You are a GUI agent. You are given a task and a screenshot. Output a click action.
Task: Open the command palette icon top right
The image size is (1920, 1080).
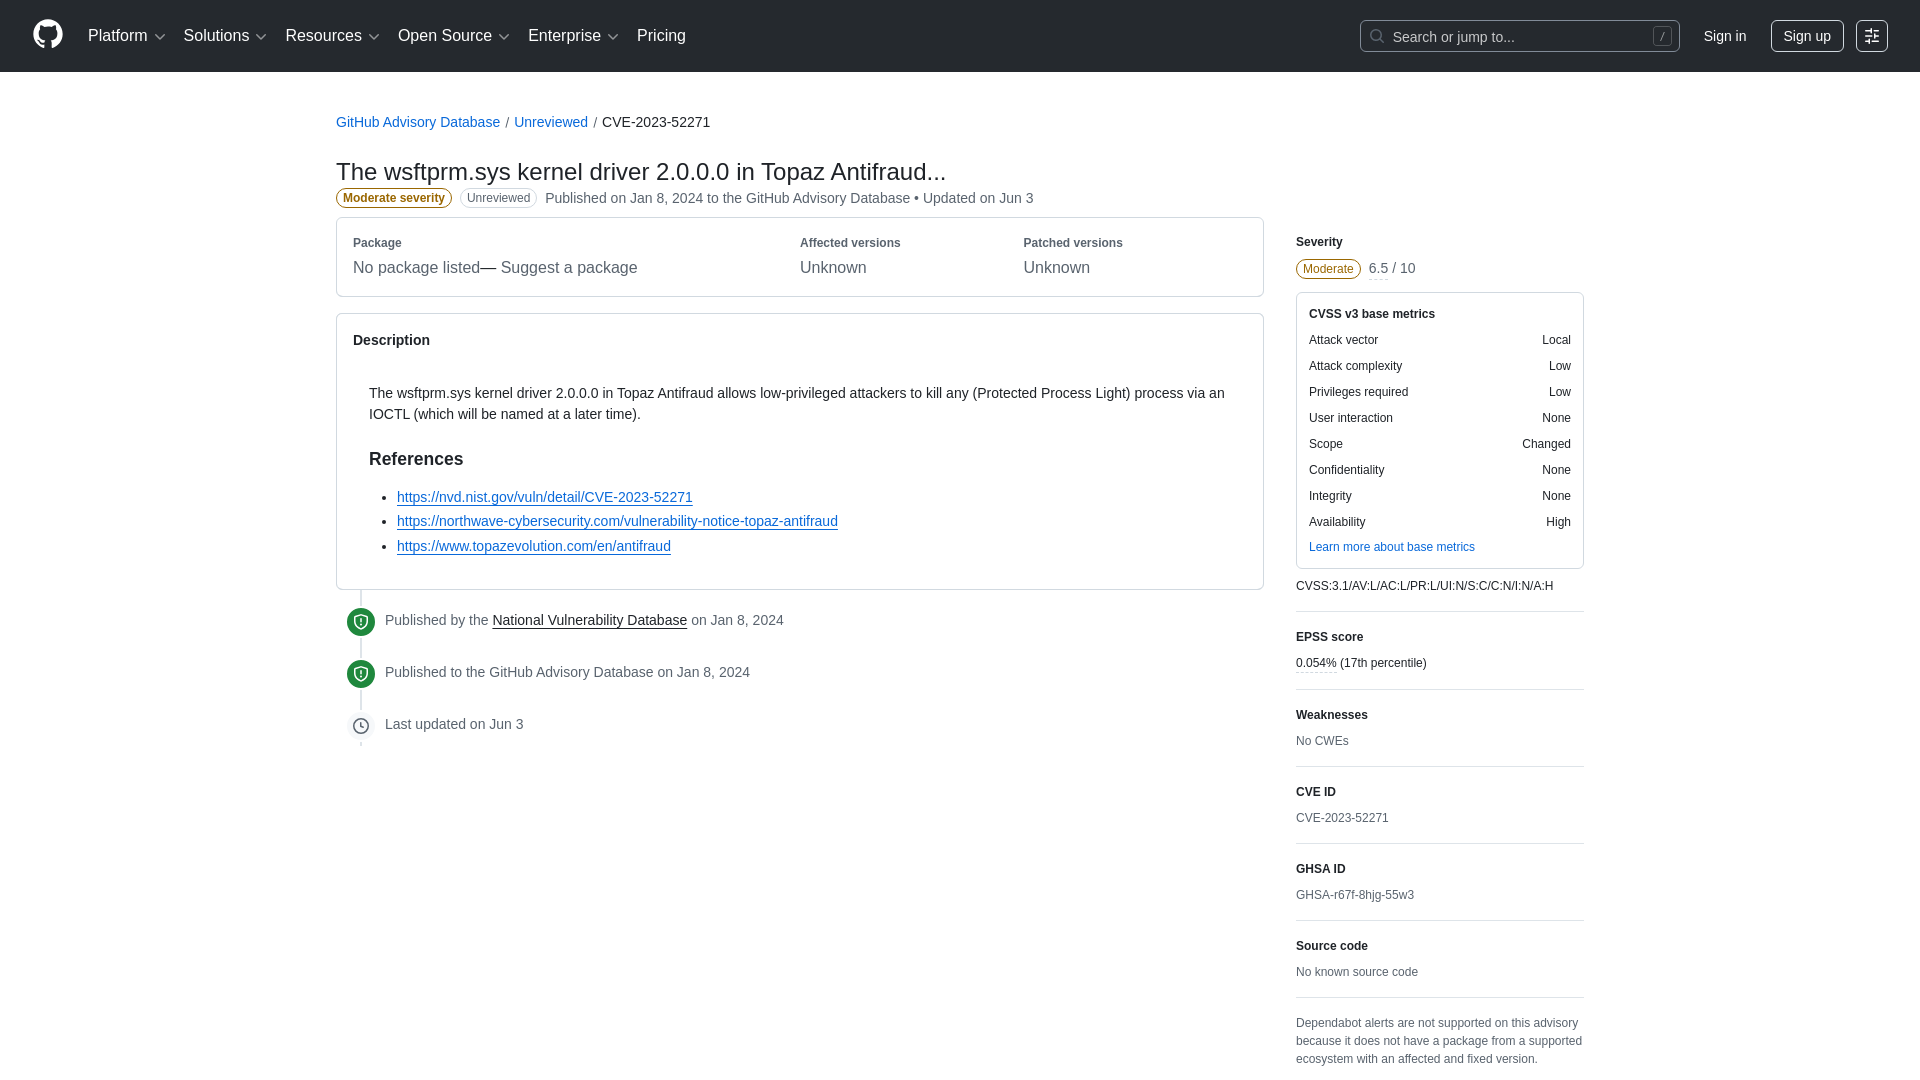coord(1873,35)
